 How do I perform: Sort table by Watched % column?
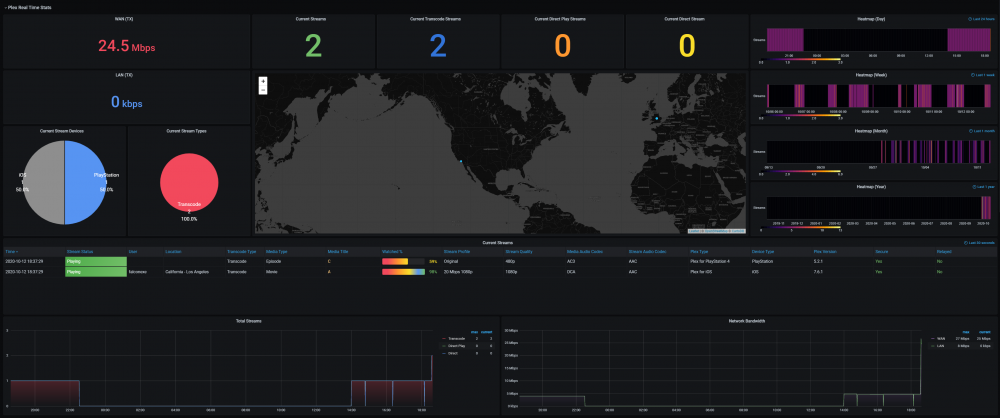(x=392, y=251)
